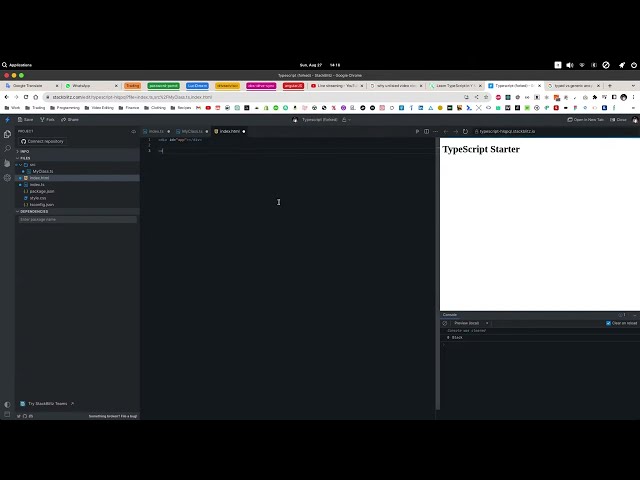
Task: Show more bookmarks overflow chevron
Action: 633,108
